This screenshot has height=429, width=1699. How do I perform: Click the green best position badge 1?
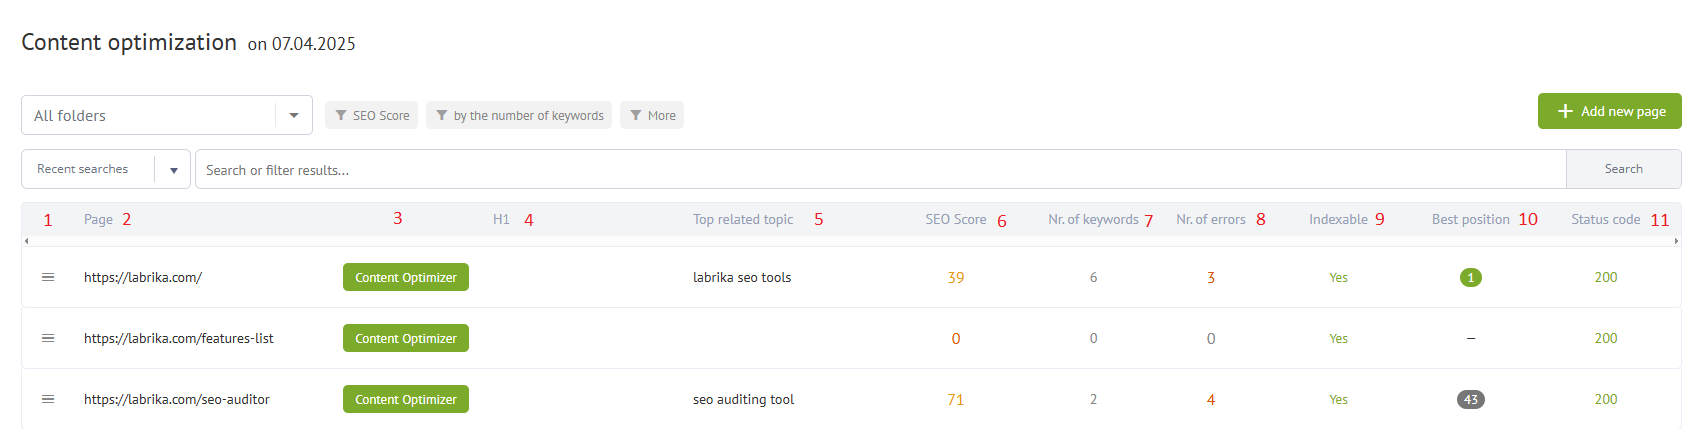[1470, 278]
